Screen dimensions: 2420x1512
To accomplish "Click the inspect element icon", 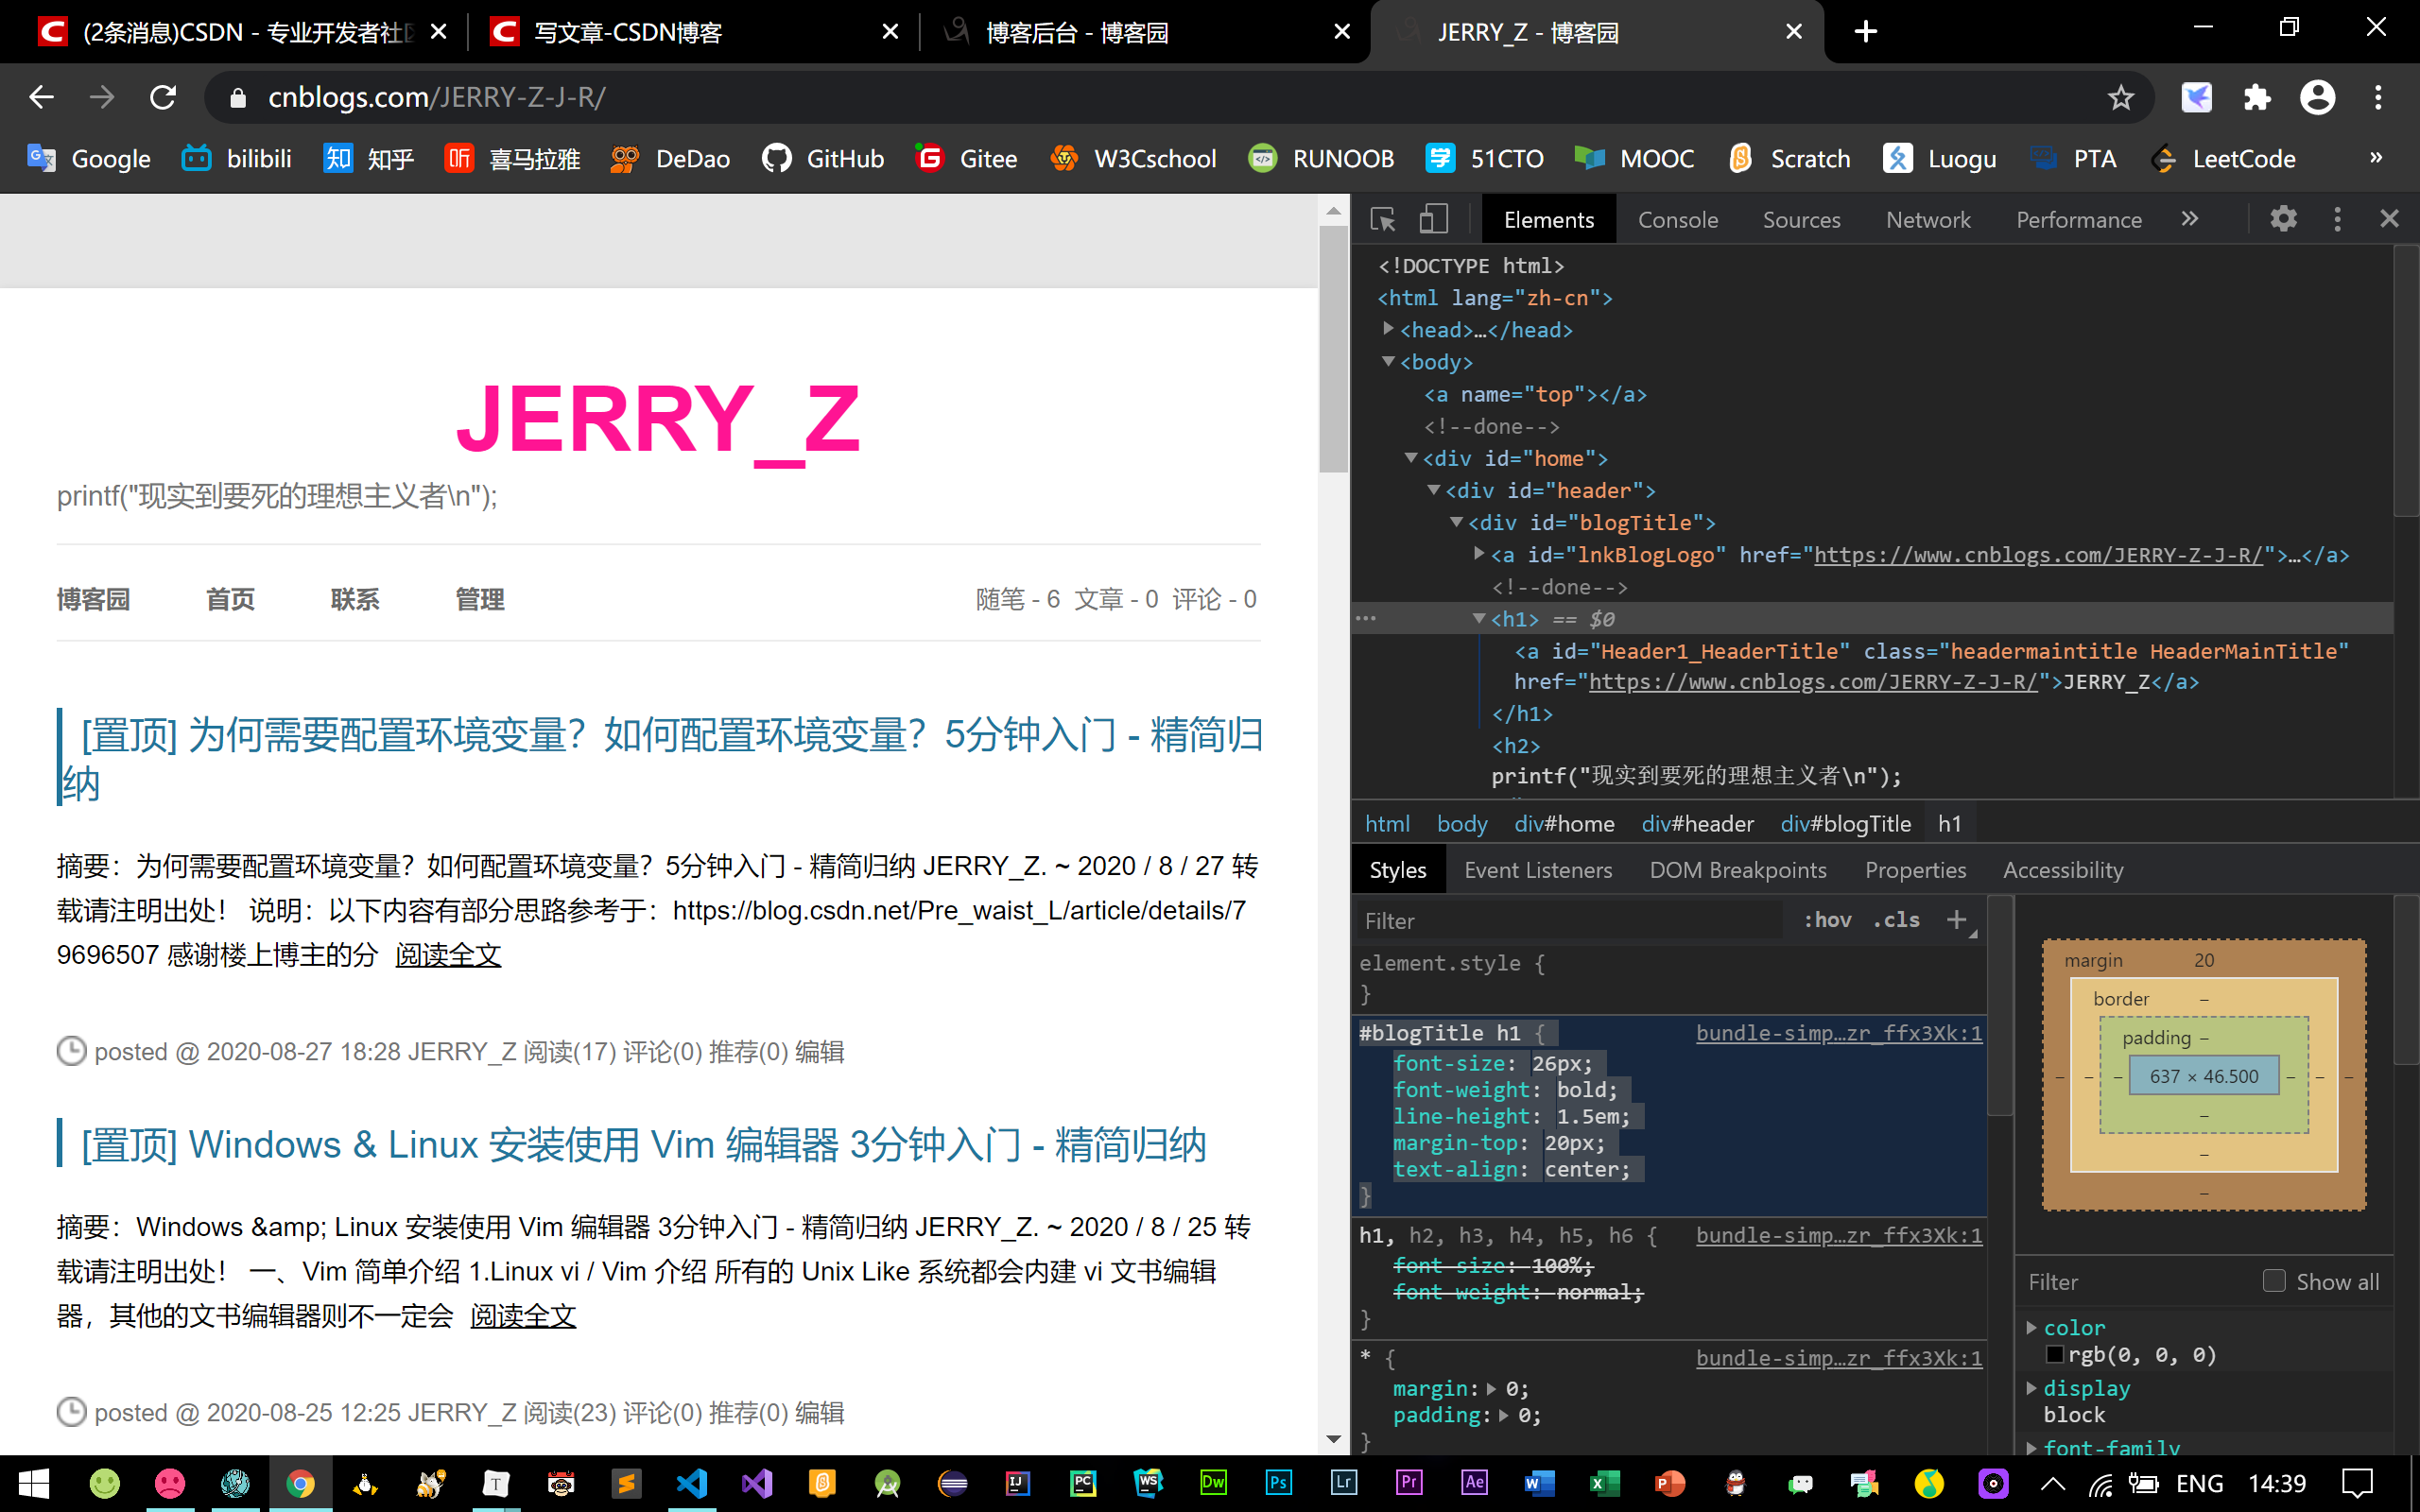I will 1383,217.
